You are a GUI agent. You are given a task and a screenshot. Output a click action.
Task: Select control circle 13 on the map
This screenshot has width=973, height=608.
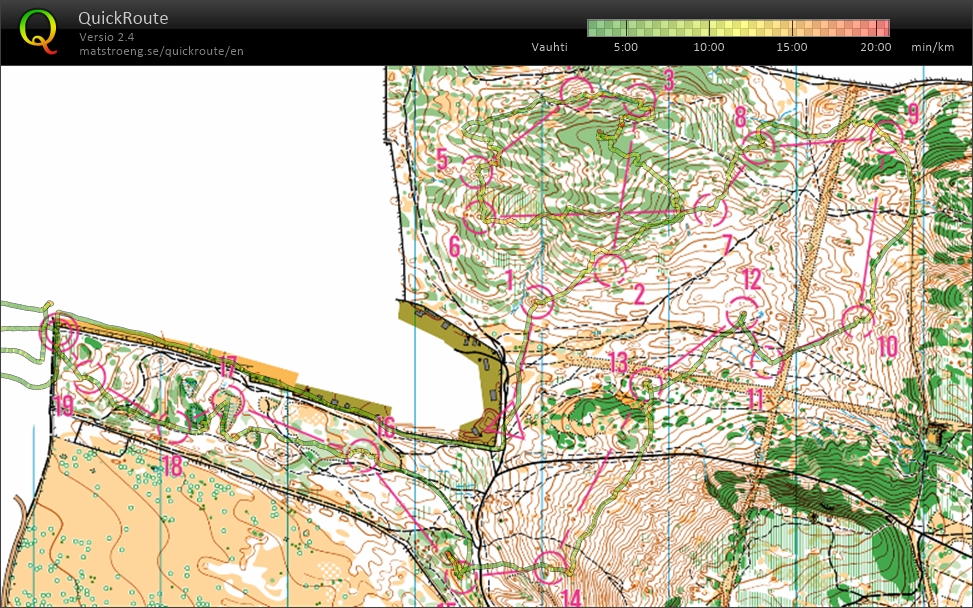pyautogui.click(x=647, y=381)
